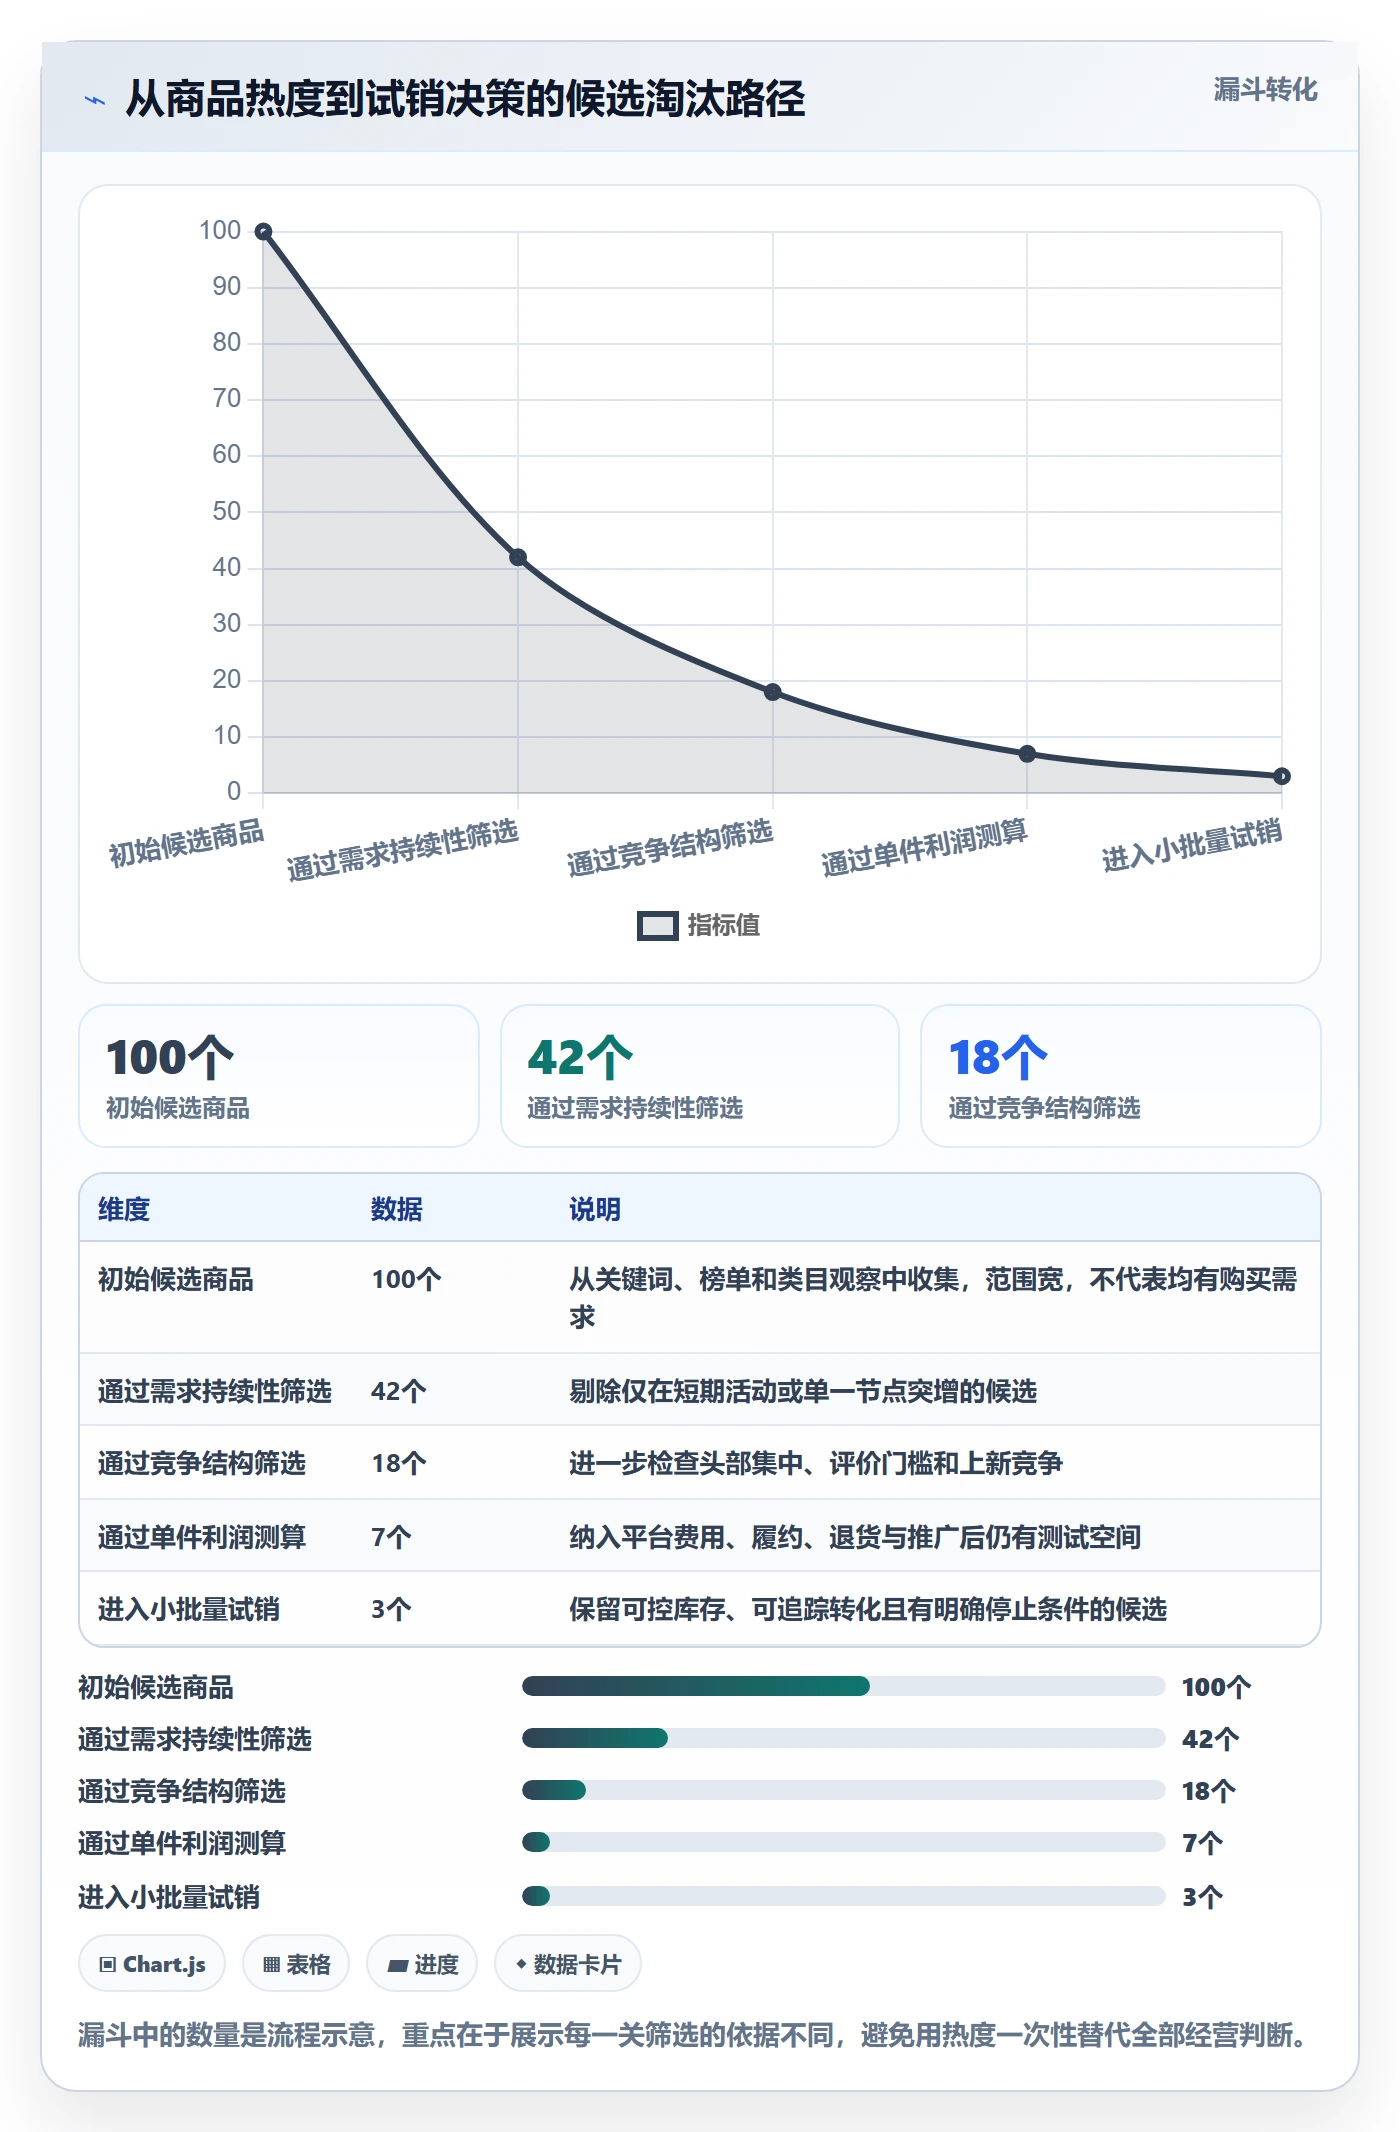
Task: Select the chart point for 进入小批量试销
Action: [x=1281, y=776]
